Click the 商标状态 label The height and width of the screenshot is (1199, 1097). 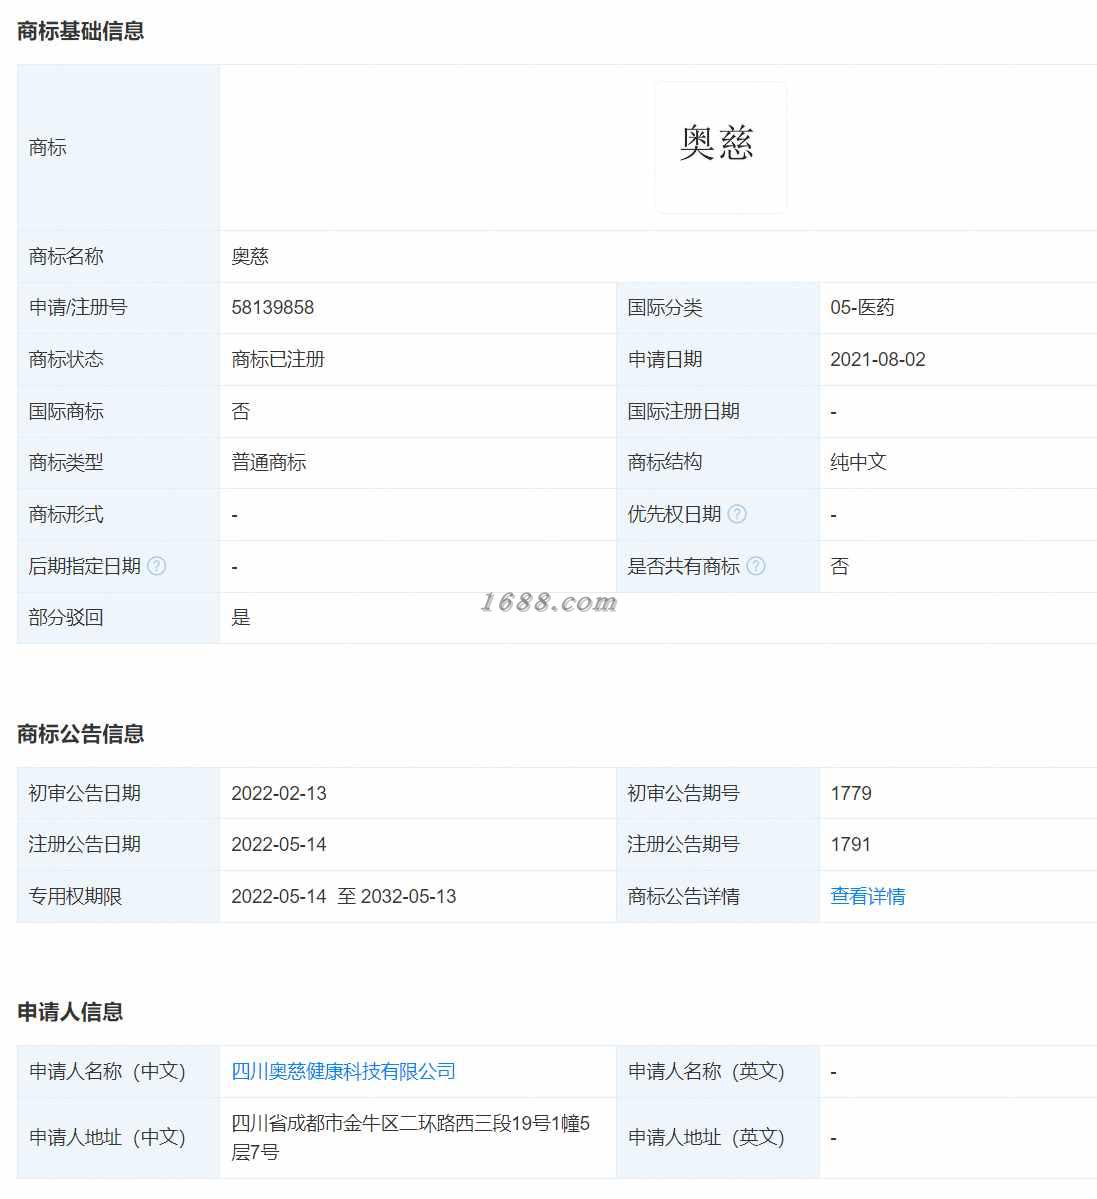point(66,359)
